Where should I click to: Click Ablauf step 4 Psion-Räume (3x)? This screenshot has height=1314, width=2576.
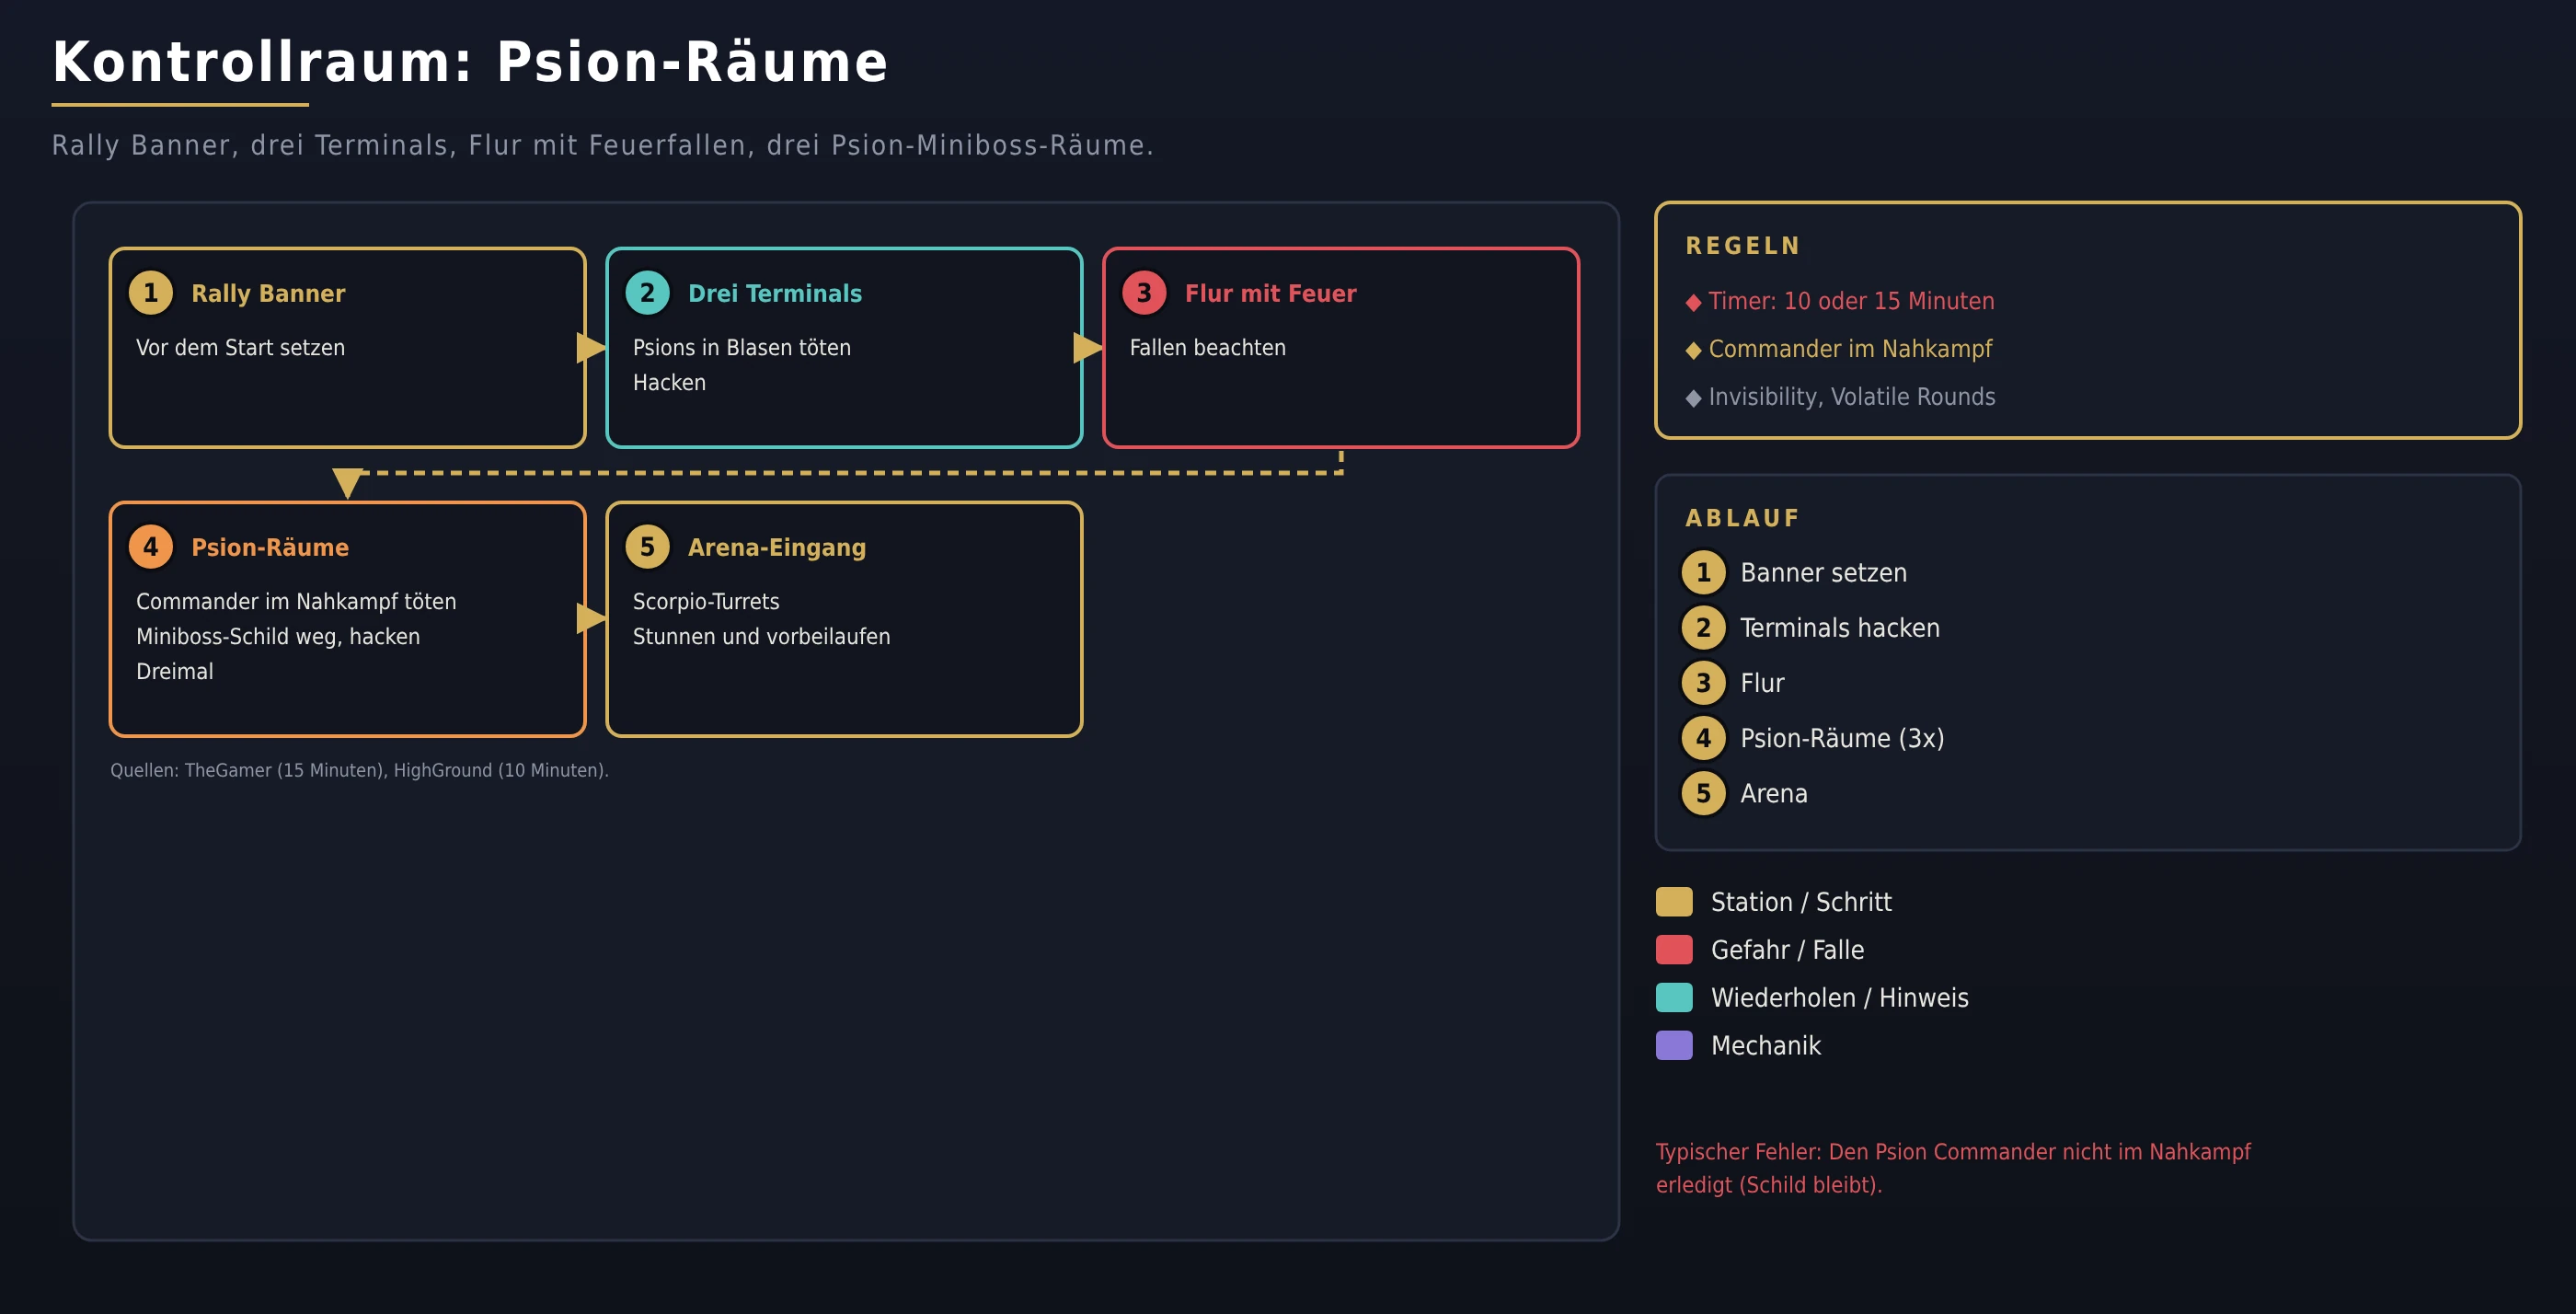1813,738
